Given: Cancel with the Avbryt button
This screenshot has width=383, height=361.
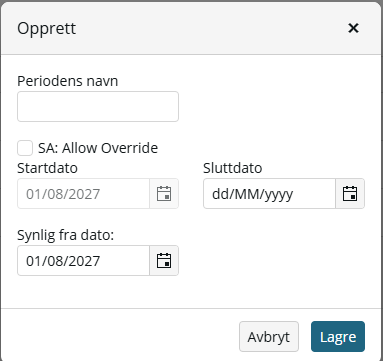Looking at the screenshot, I should [x=269, y=337].
